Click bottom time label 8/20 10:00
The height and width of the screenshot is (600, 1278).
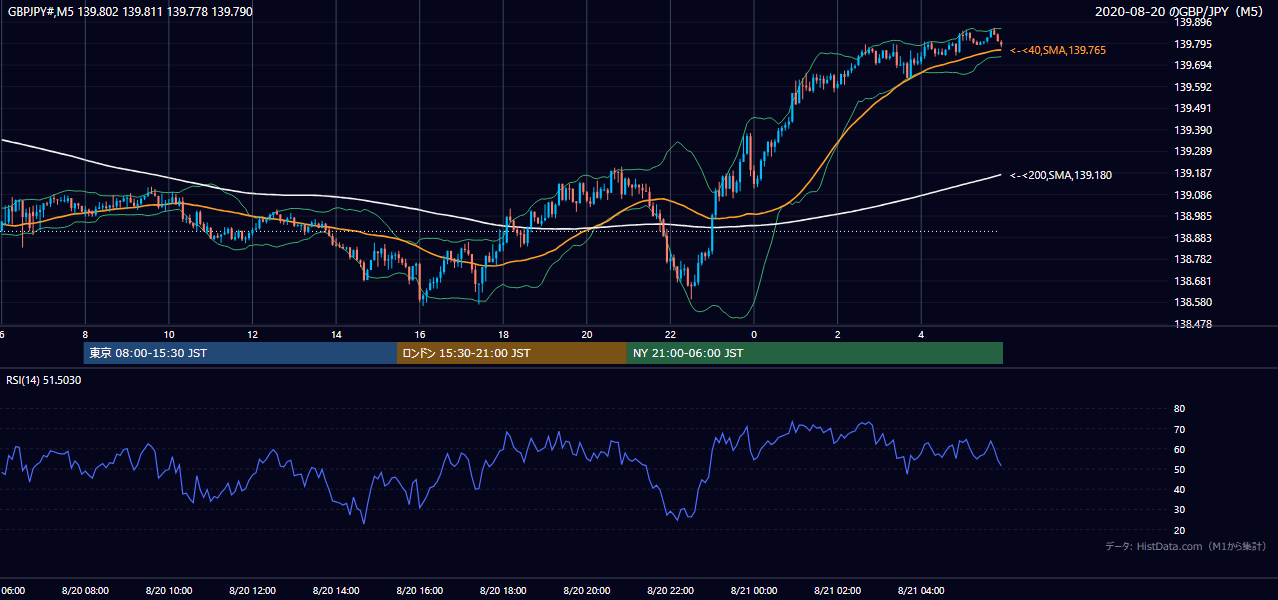coord(169,591)
